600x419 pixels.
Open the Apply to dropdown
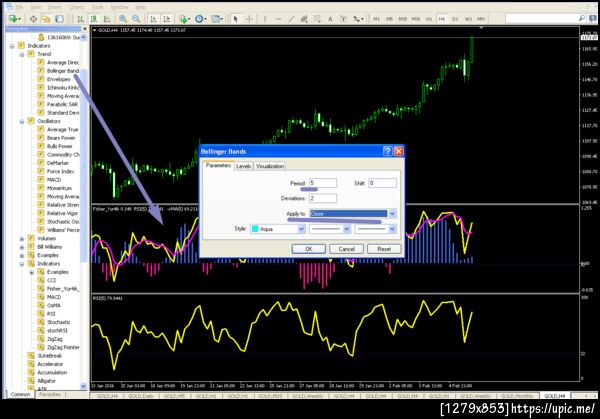click(x=392, y=214)
